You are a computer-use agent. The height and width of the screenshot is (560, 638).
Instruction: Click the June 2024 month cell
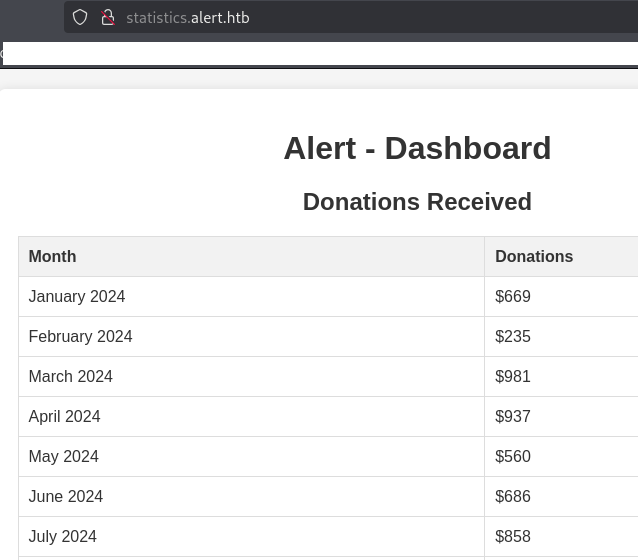pyautogui.click(x=65, y=496)
